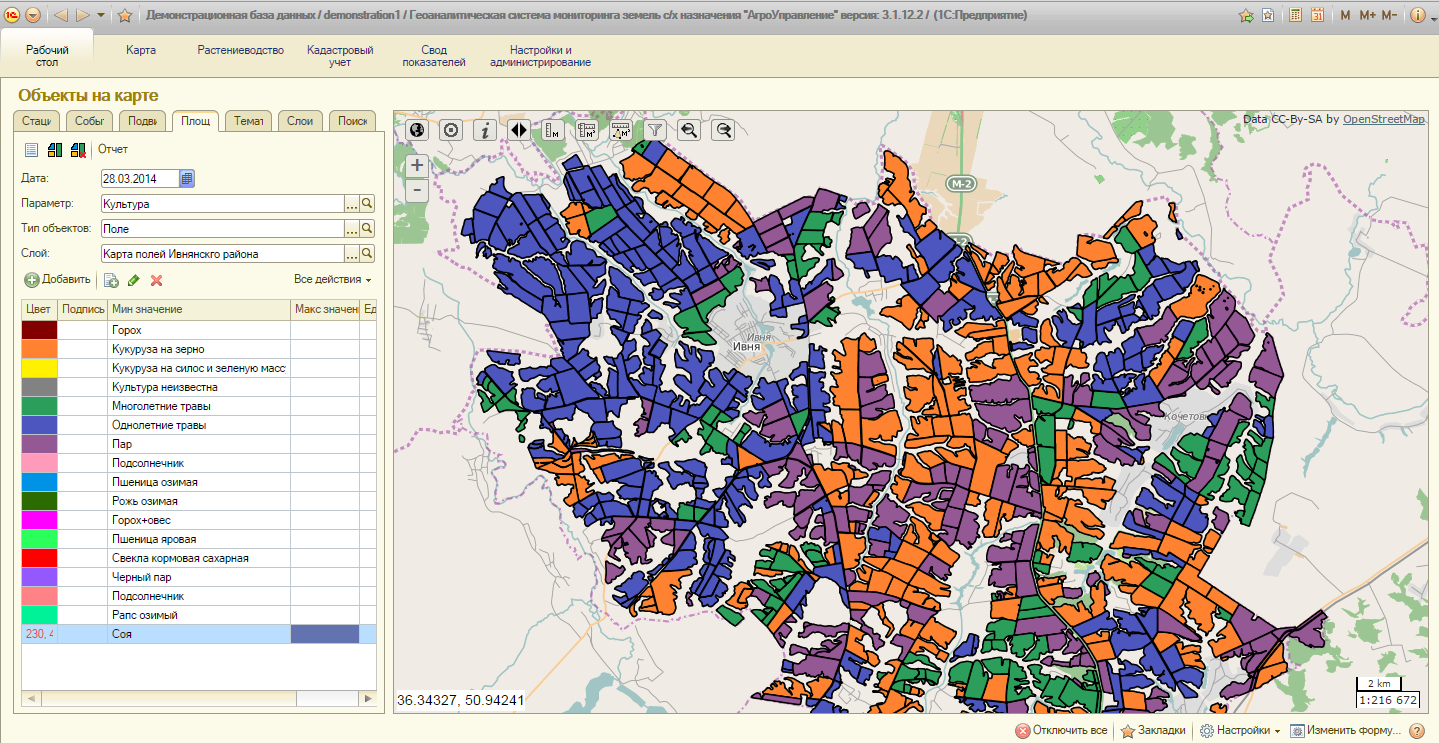Open the calculator icon in title bar
Image resolution: width=1439 pixels, height=743 pixels.
coord(1296,15)
